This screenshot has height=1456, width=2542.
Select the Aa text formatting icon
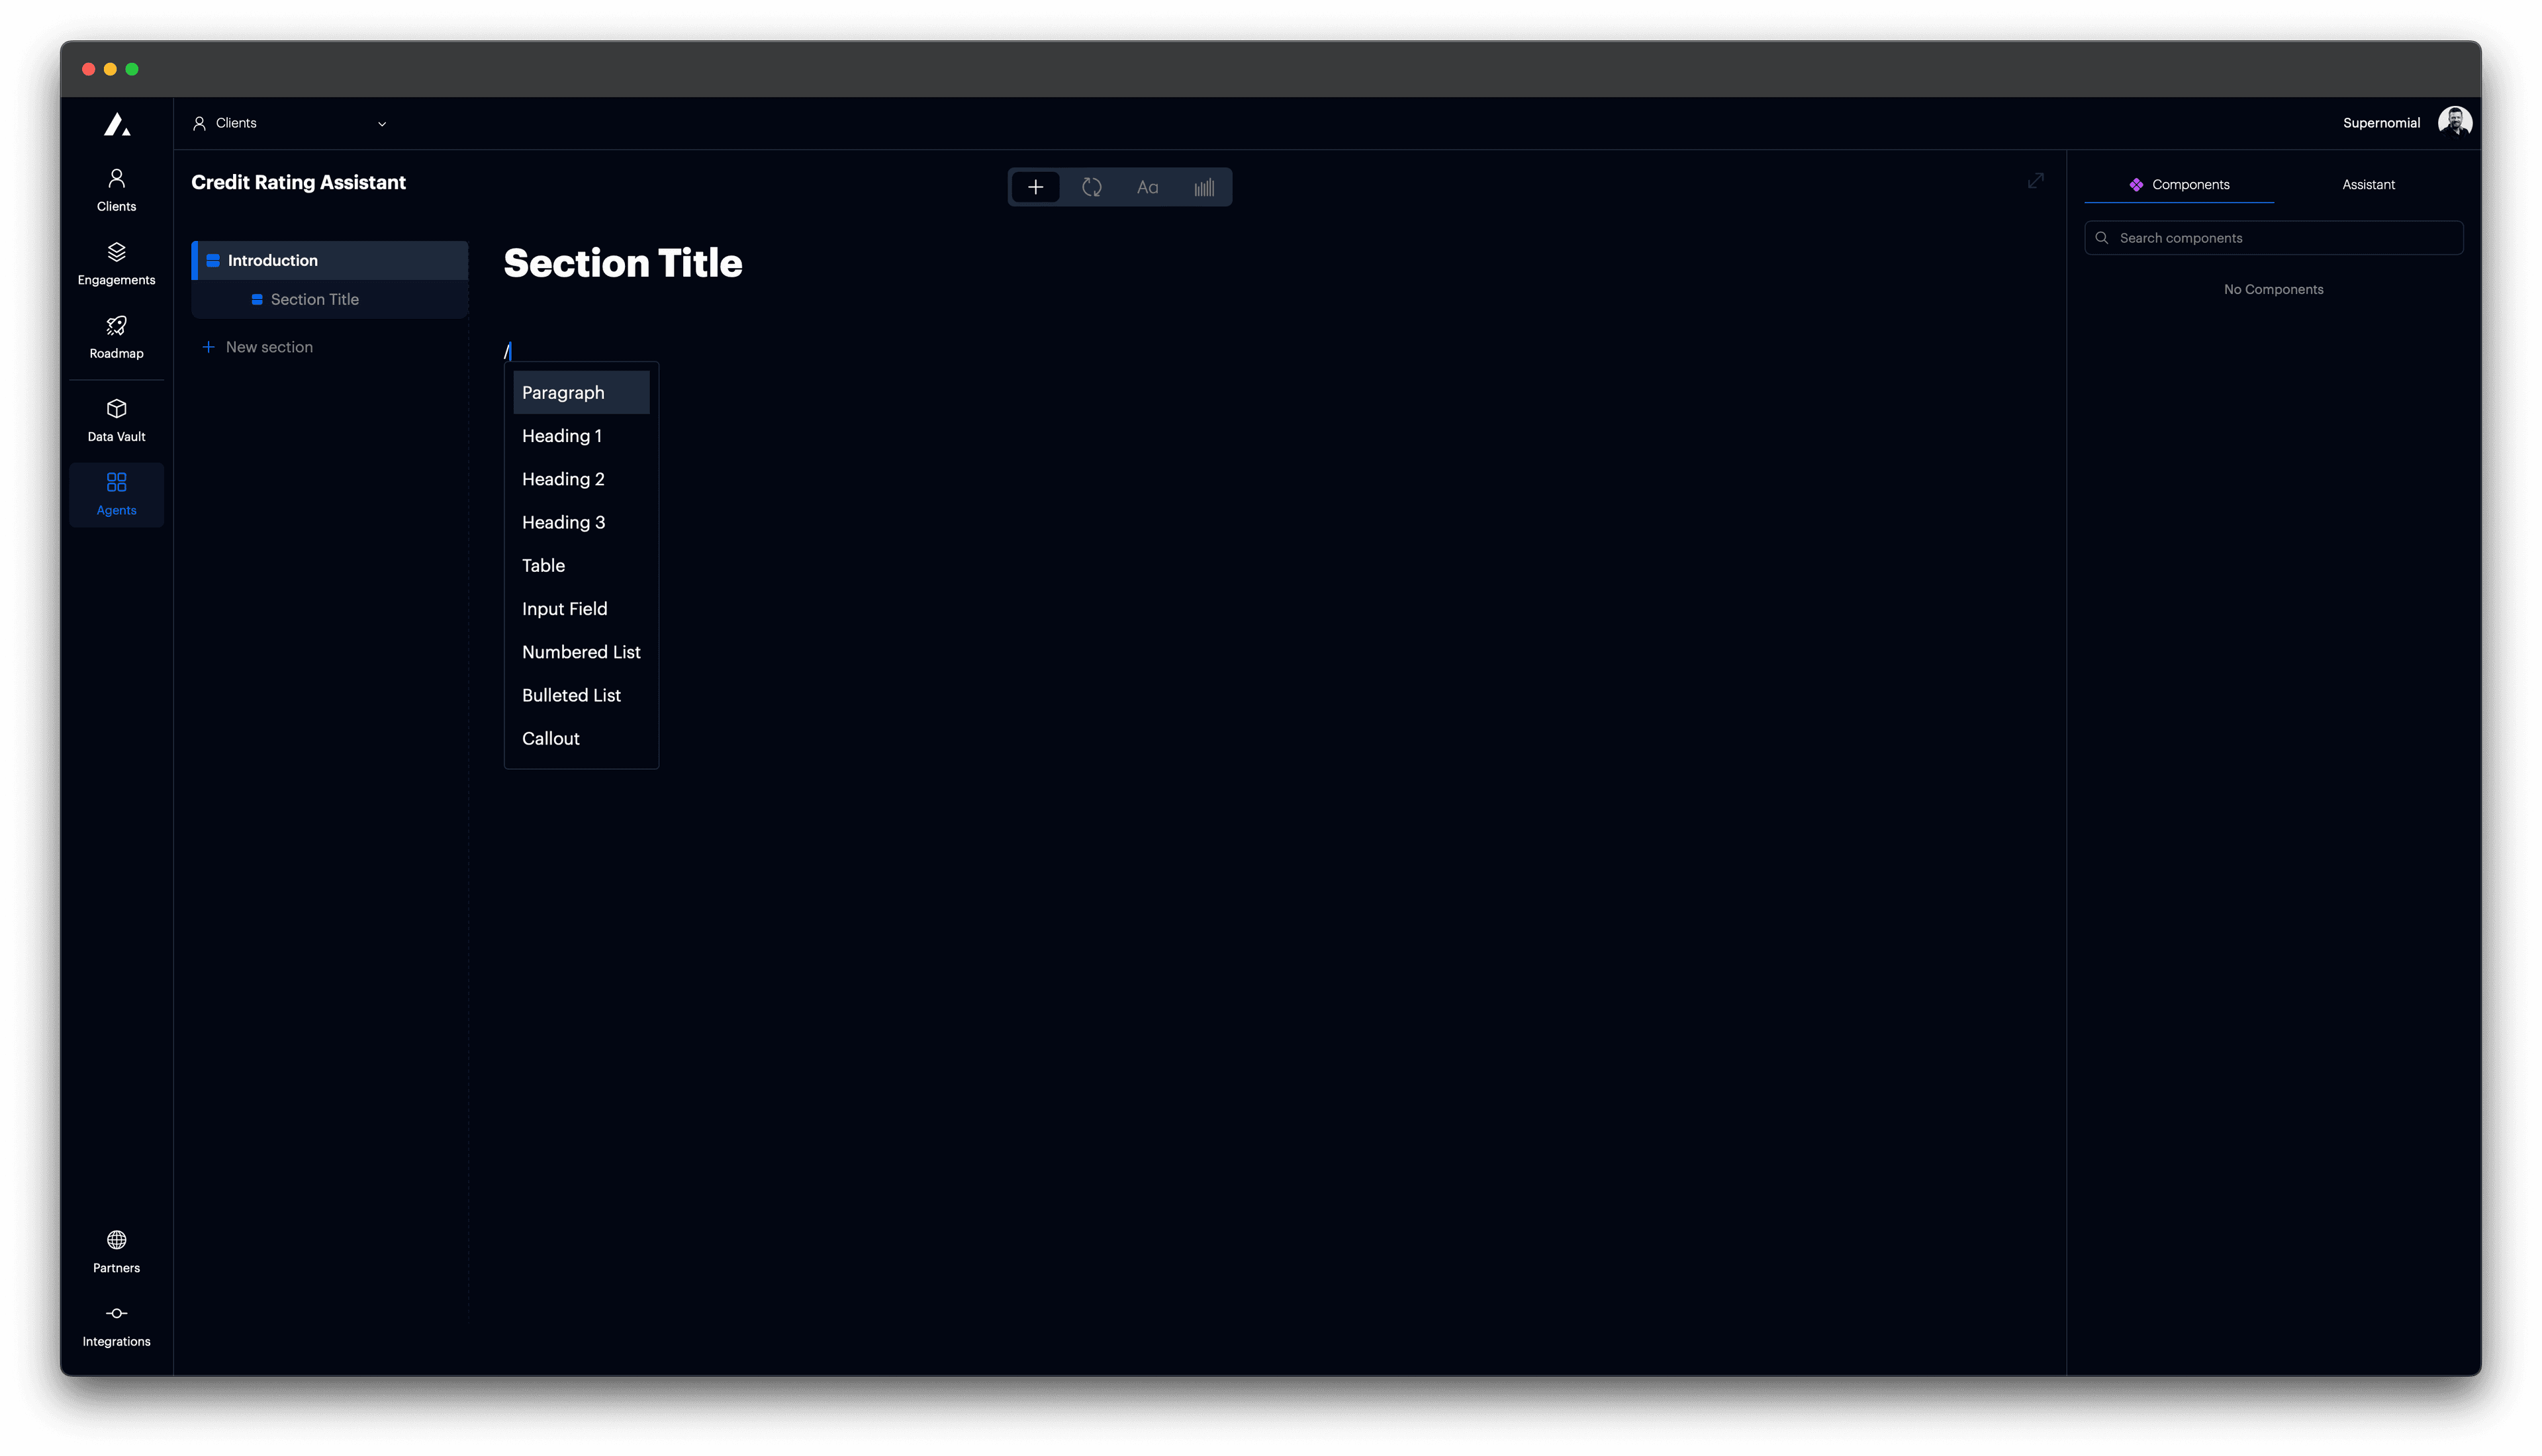click(1147, 186)
